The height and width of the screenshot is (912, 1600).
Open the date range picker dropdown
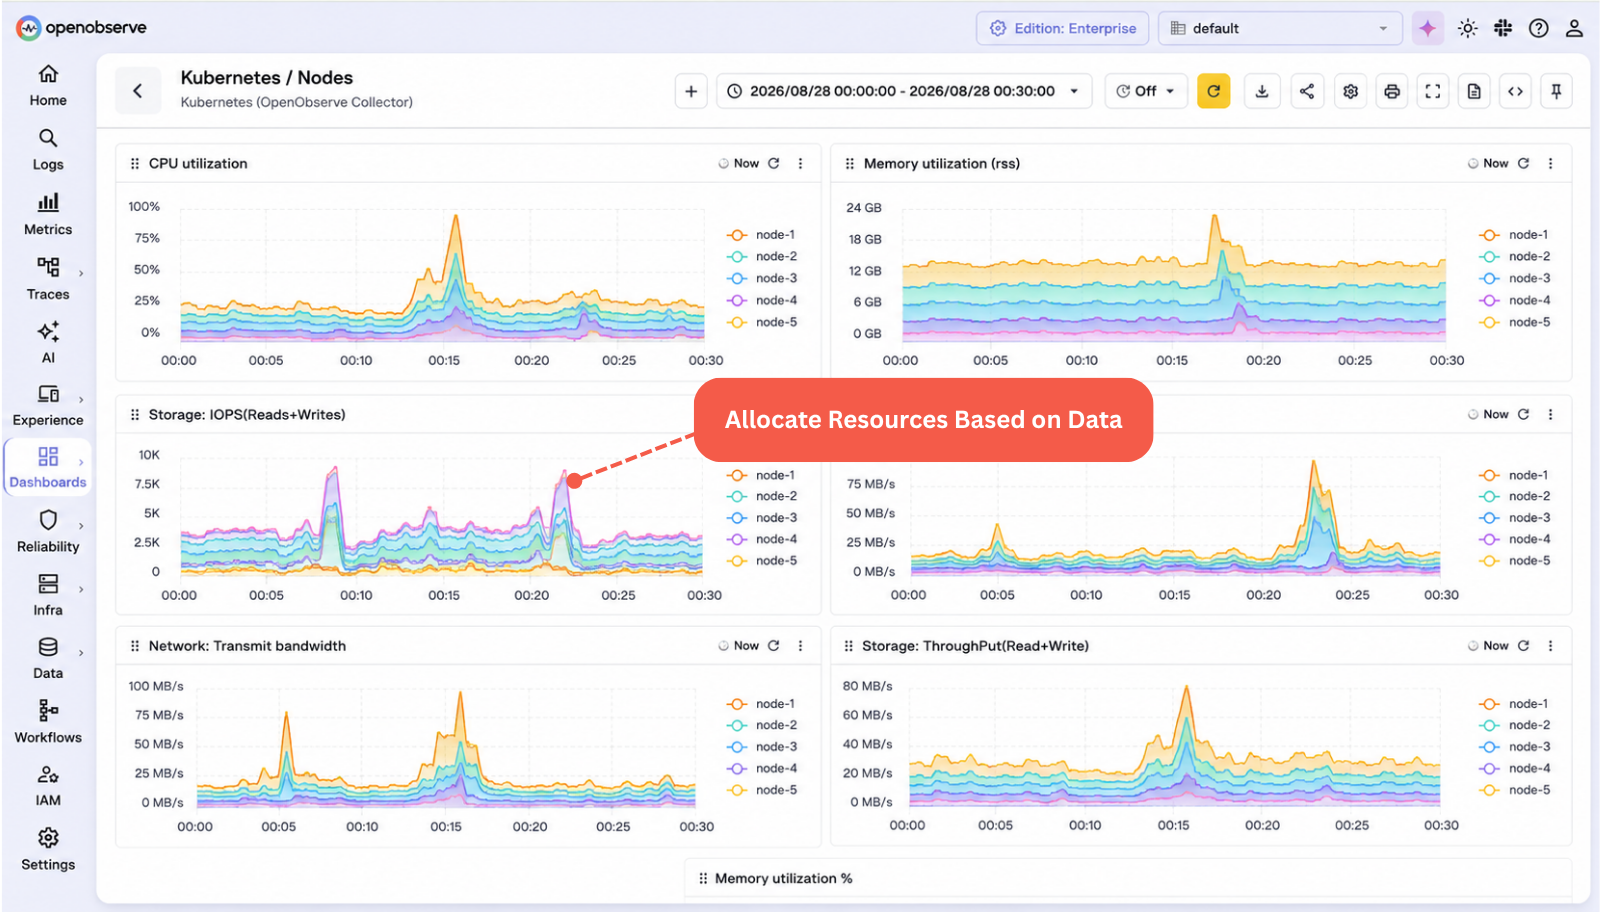click(903, 91)
